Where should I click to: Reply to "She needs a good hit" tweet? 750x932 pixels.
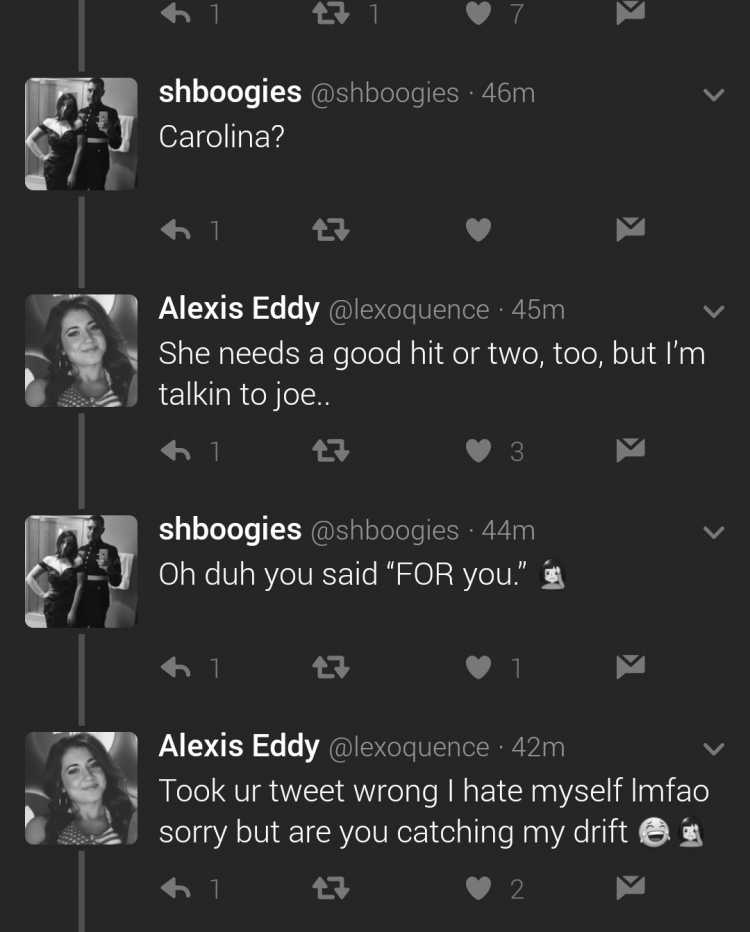[176, 451]
